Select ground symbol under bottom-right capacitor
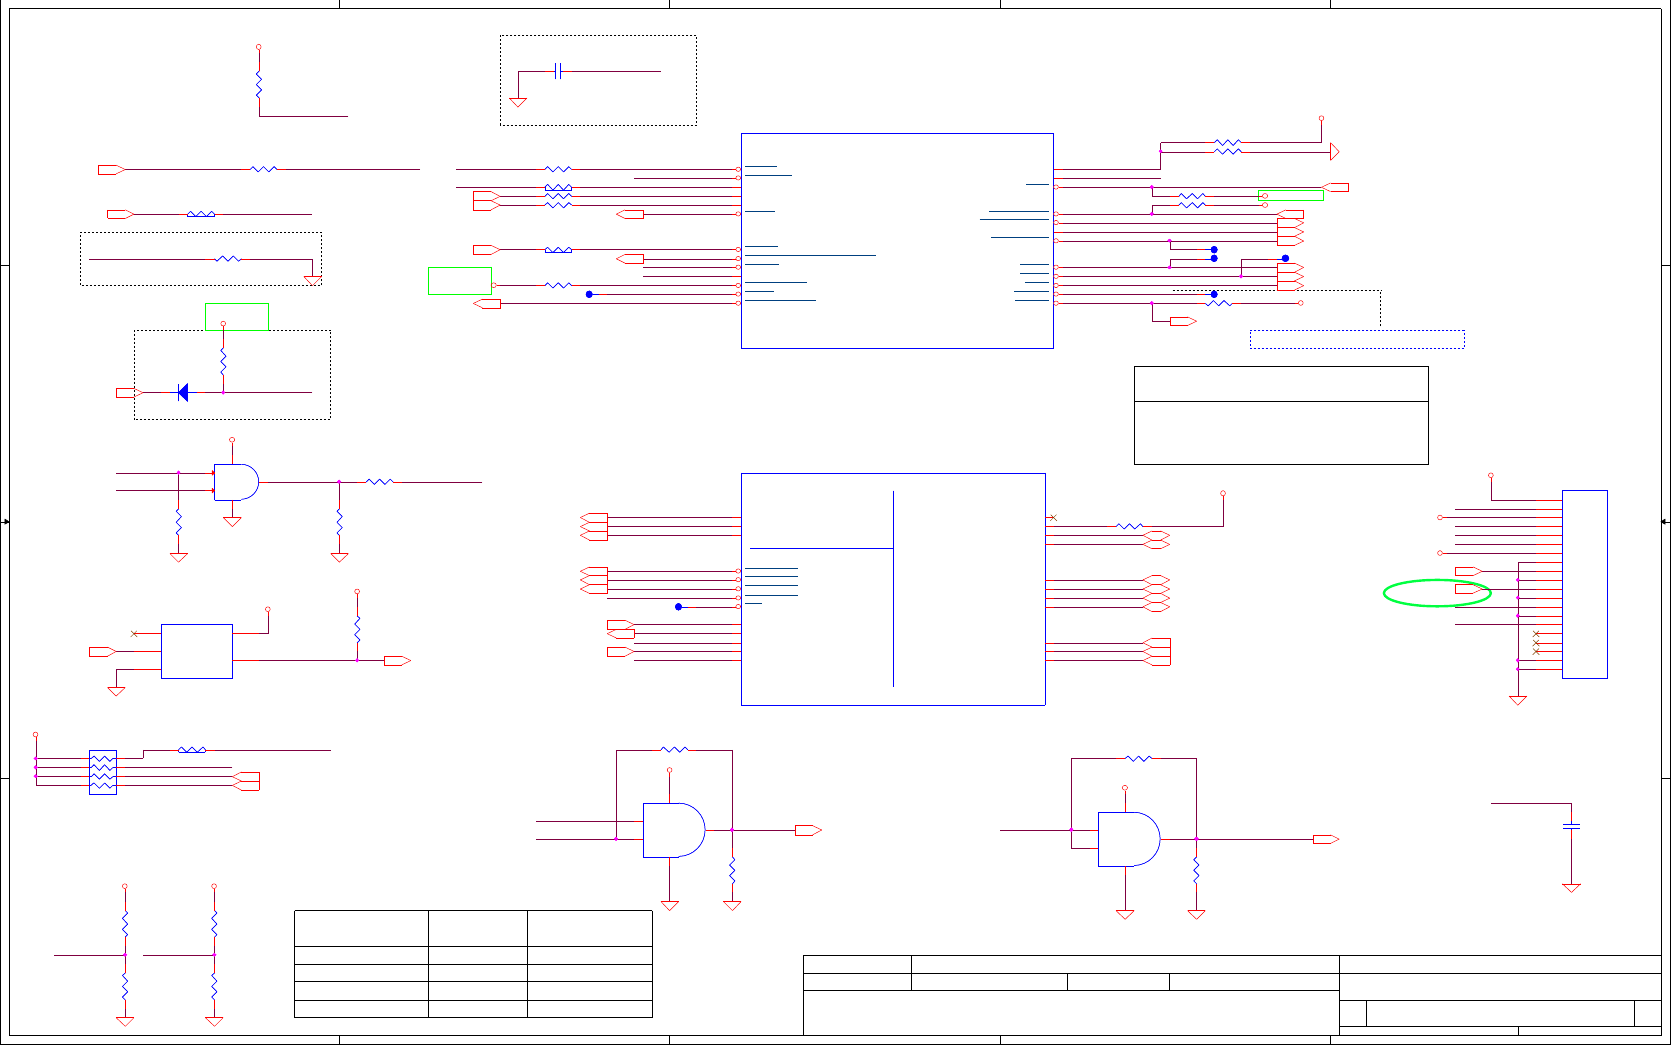 tap(1571, 887)
